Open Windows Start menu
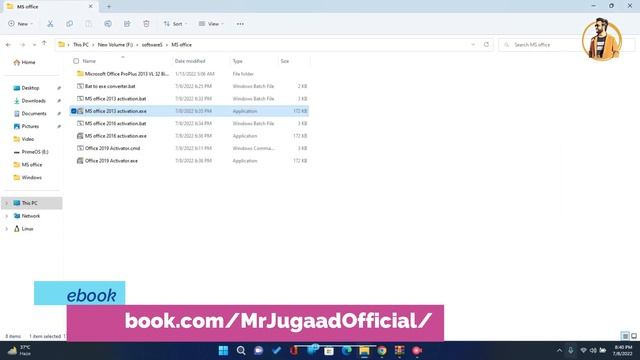 tap(223, 351)
